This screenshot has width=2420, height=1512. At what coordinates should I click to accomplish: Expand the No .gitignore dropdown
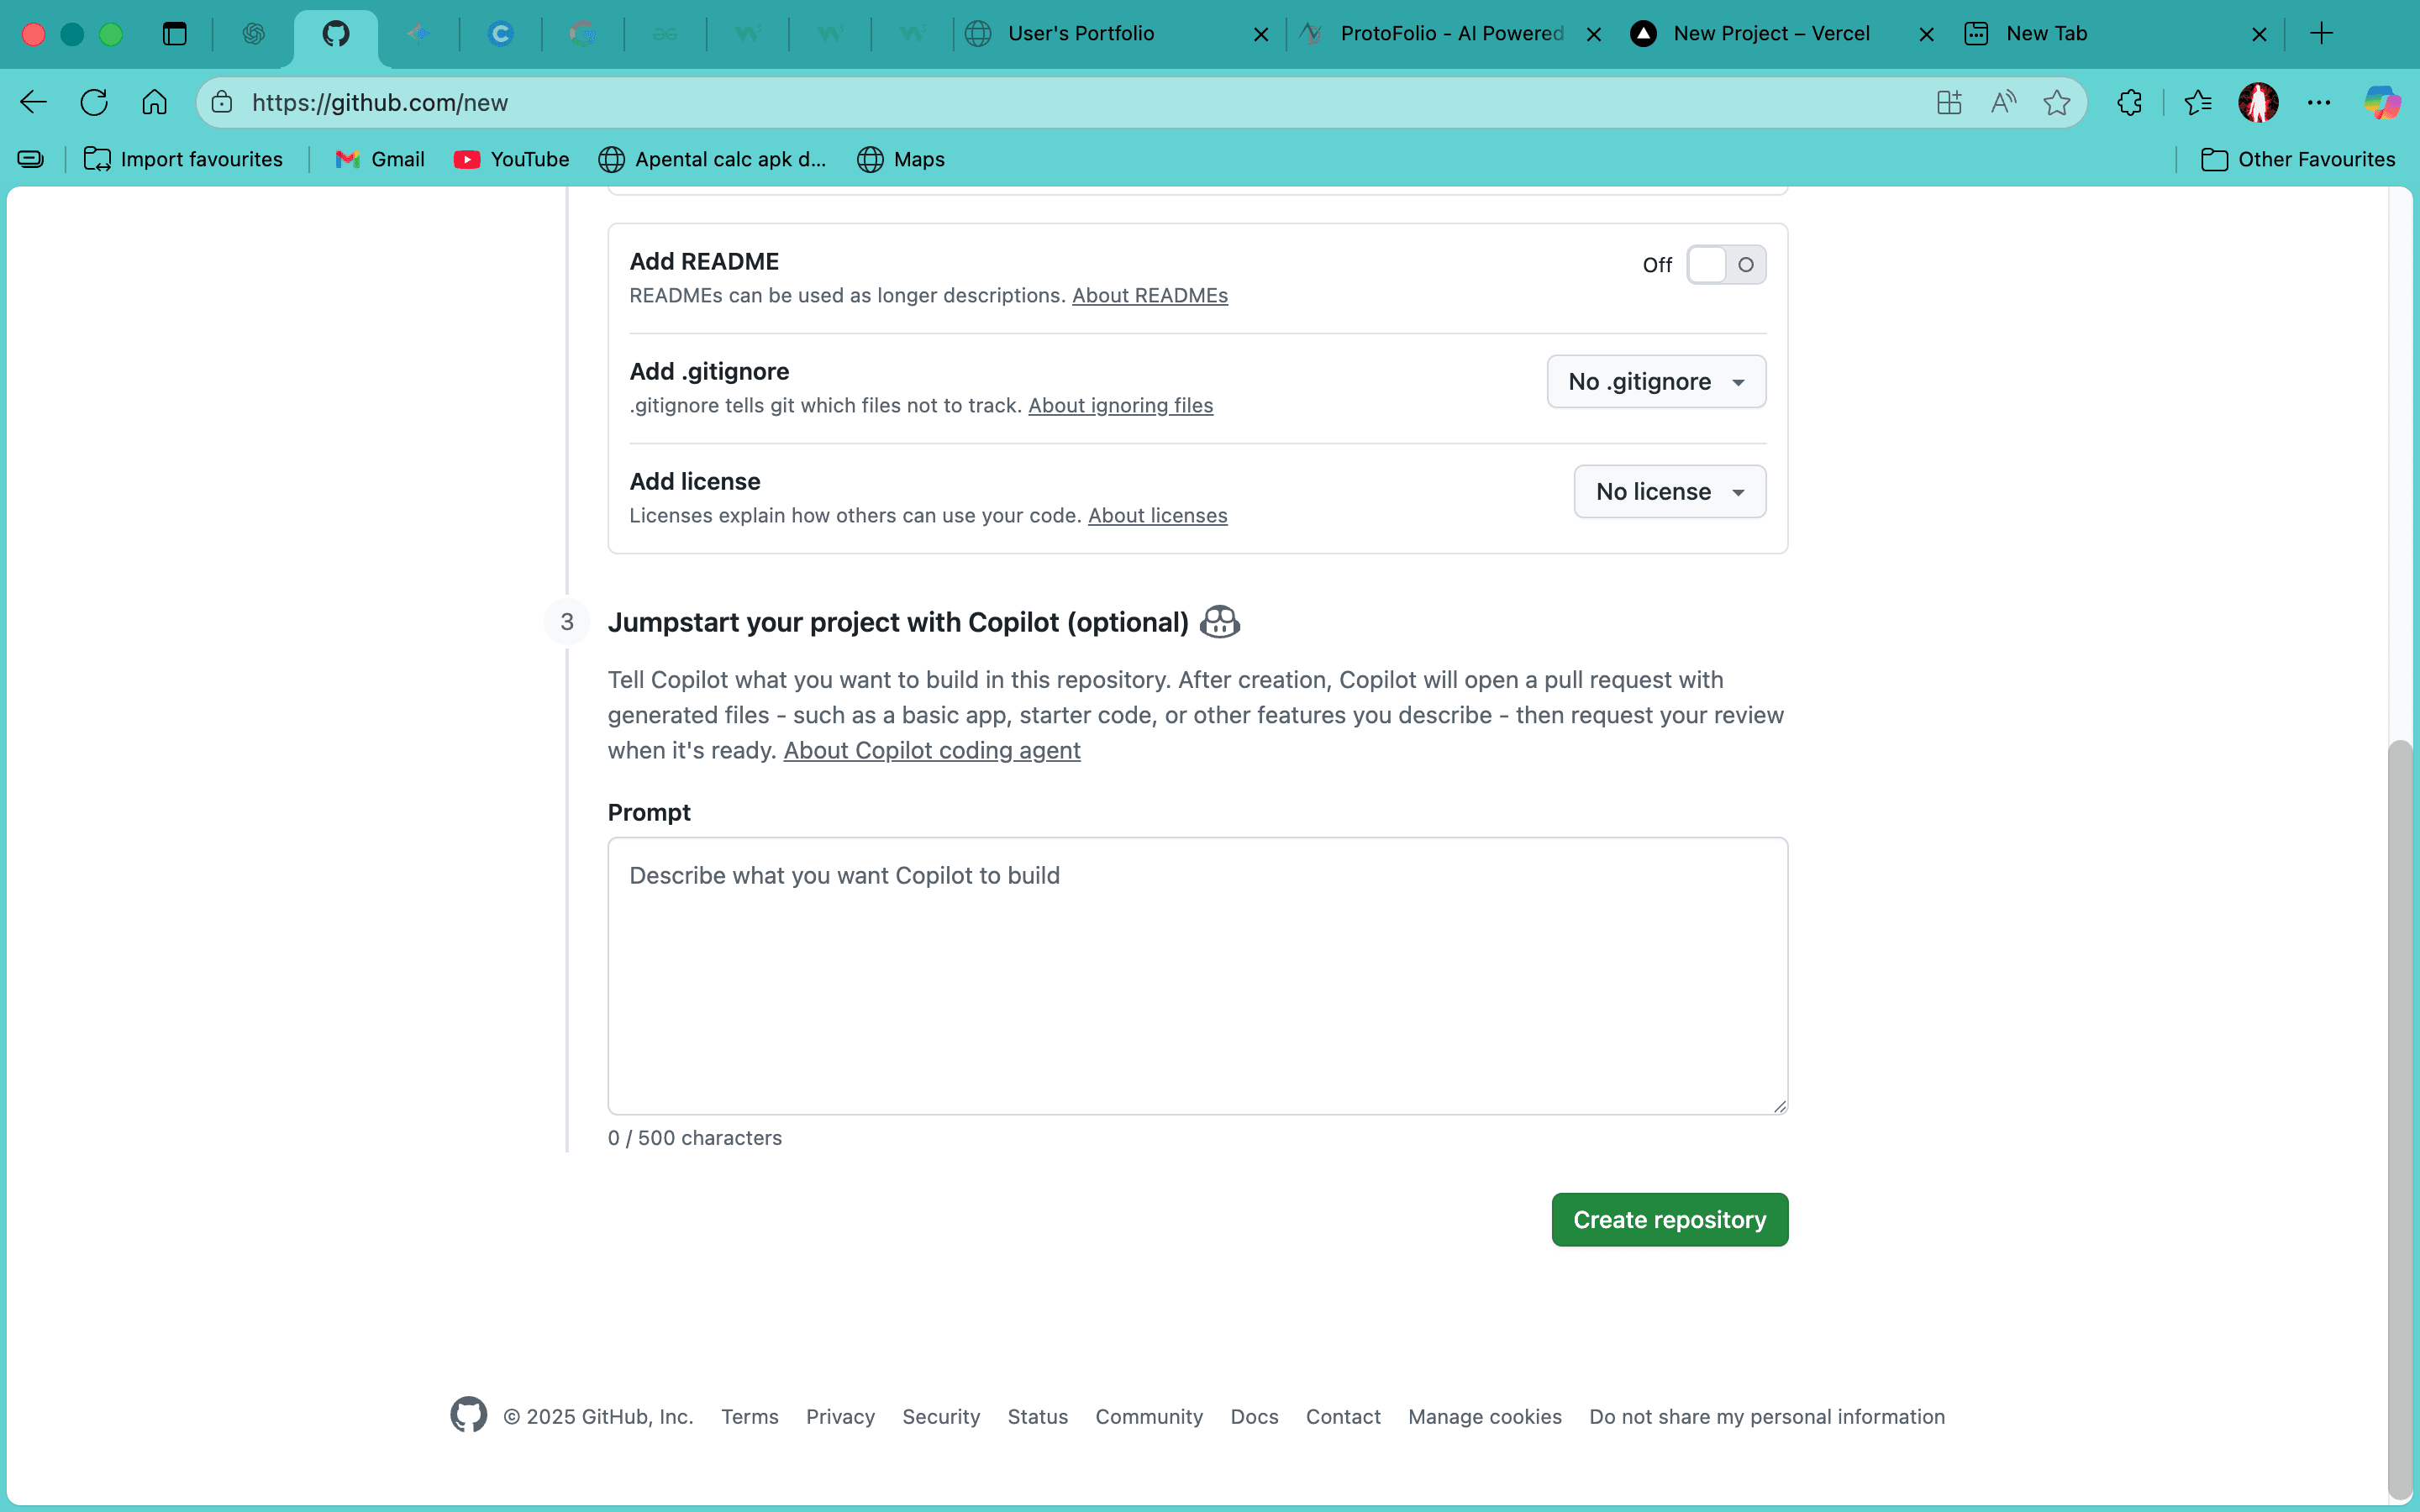click(x=1656, y=381)
